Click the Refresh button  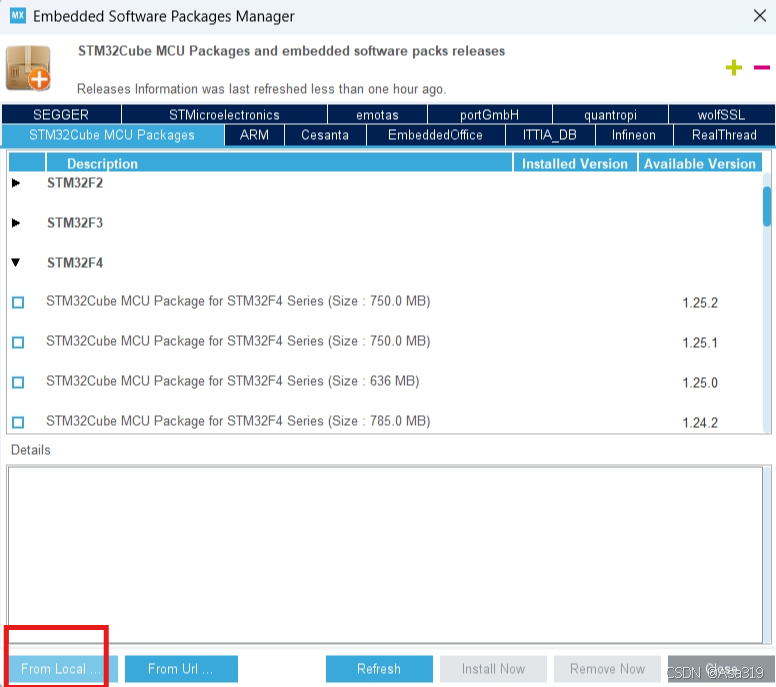379,669
